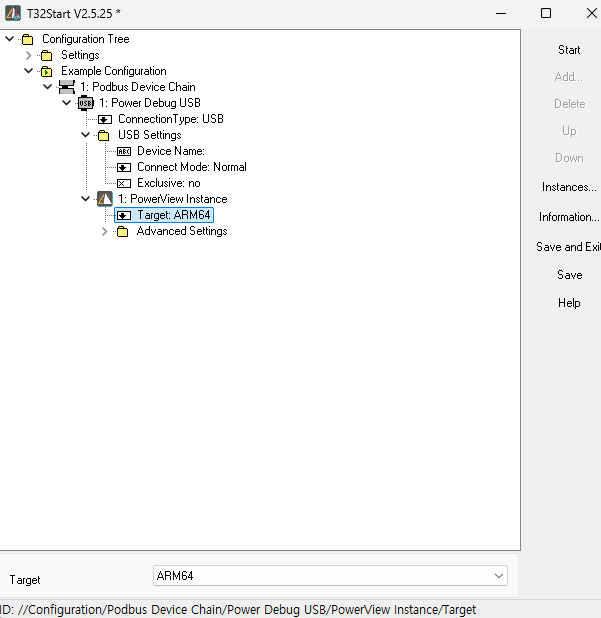
Task: Click the Save button
Action: 569,275
